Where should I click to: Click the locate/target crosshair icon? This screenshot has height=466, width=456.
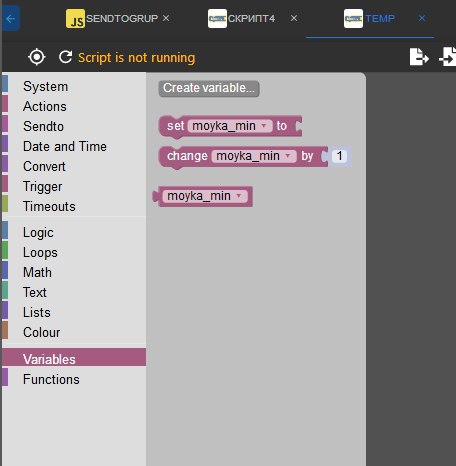click(37, 57)
